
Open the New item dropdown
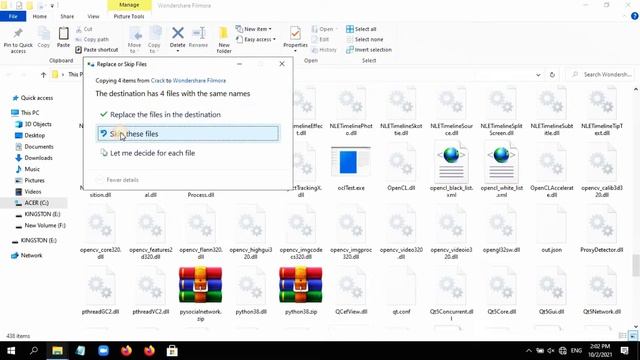click(253, 29)
